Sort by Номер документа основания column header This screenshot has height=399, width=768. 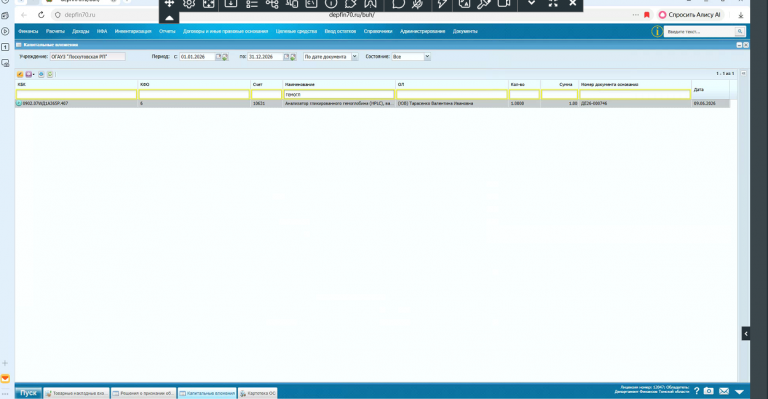[635, 84]
